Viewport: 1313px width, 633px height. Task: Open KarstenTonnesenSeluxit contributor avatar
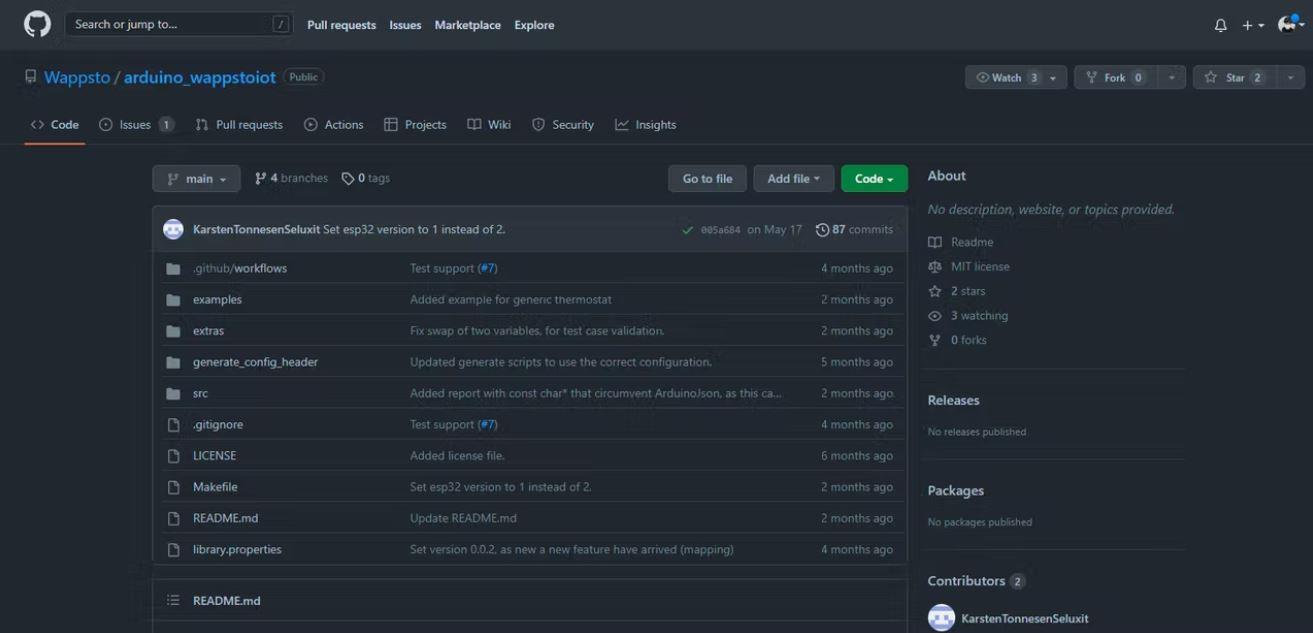[941, 618]
